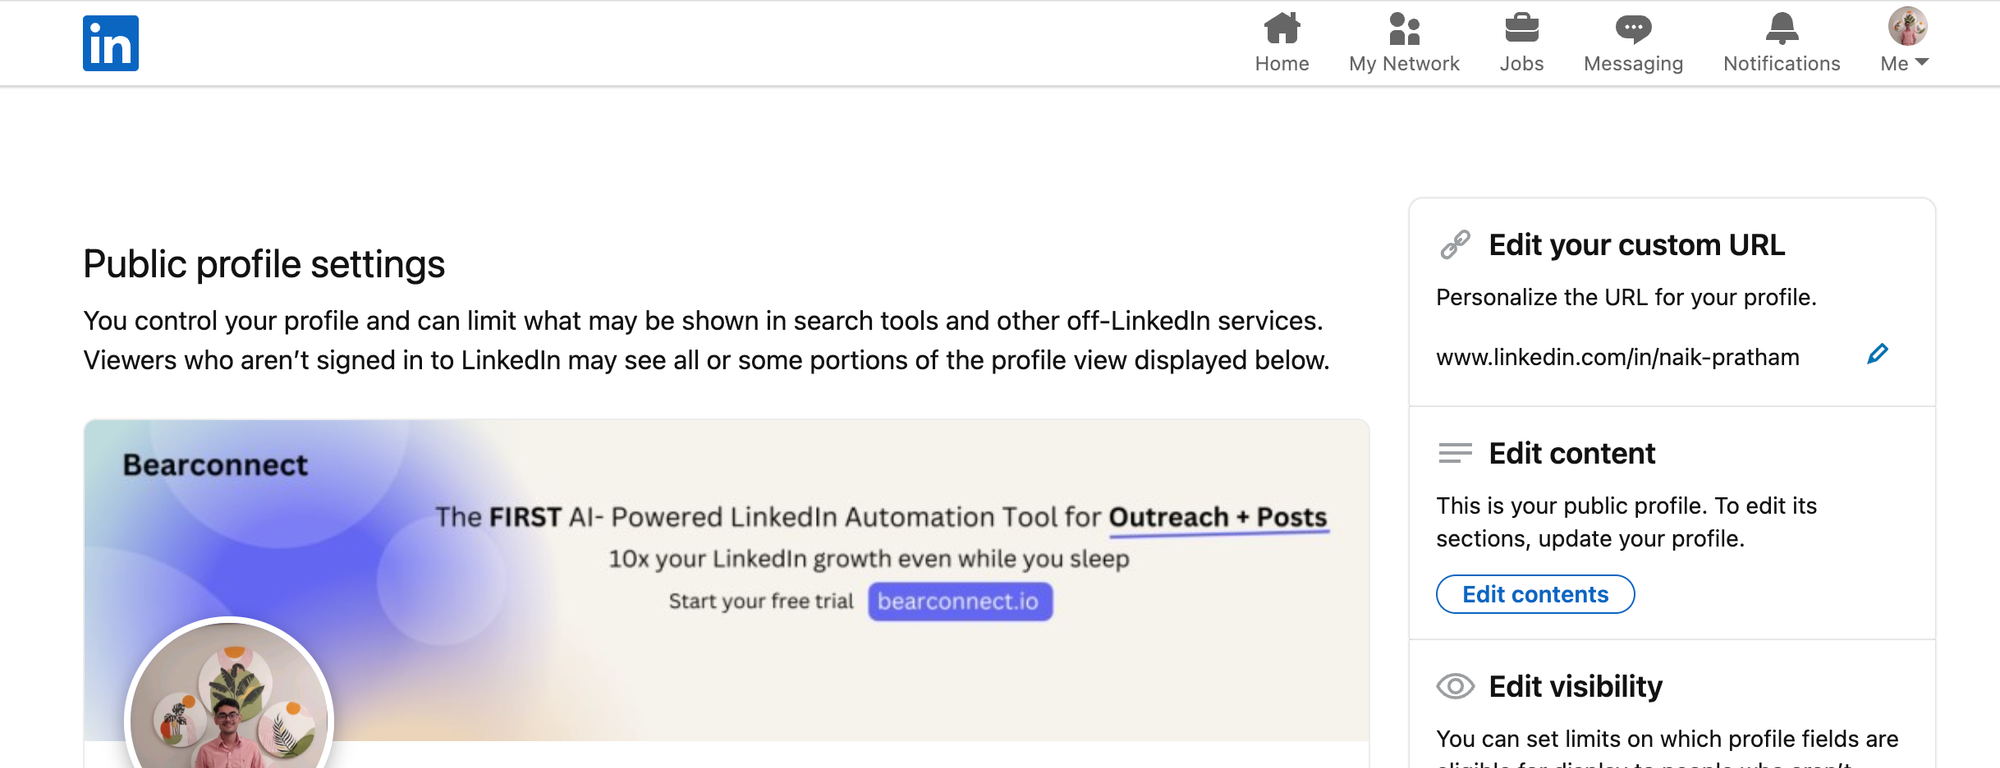The width and height of the screenshot is (2000, 768).
Task: Open My Network people icon
Action: [x=1404, y=28]
